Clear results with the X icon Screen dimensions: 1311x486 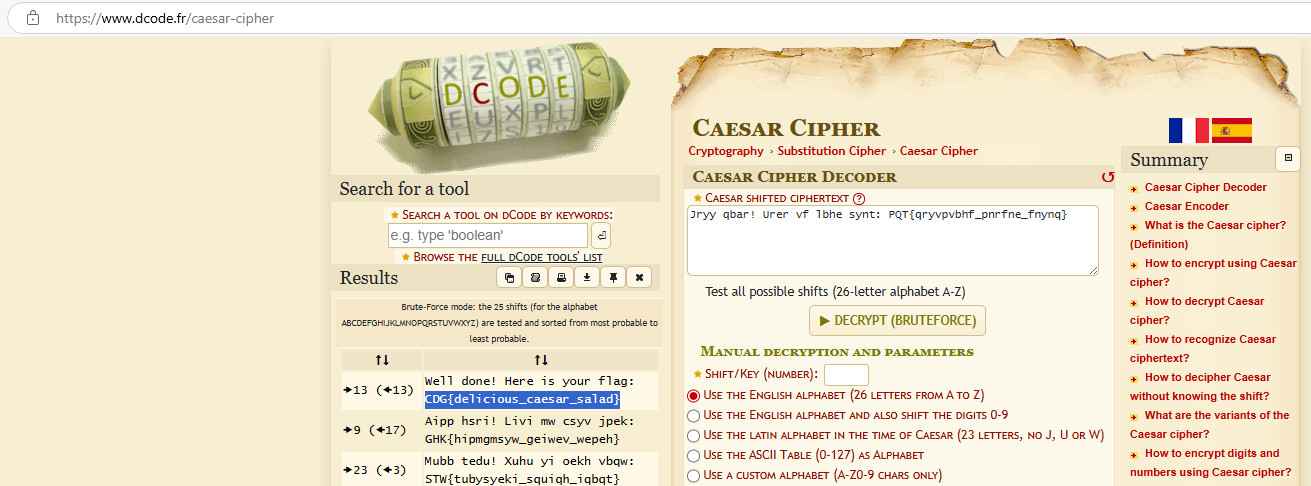coord(639,277)
